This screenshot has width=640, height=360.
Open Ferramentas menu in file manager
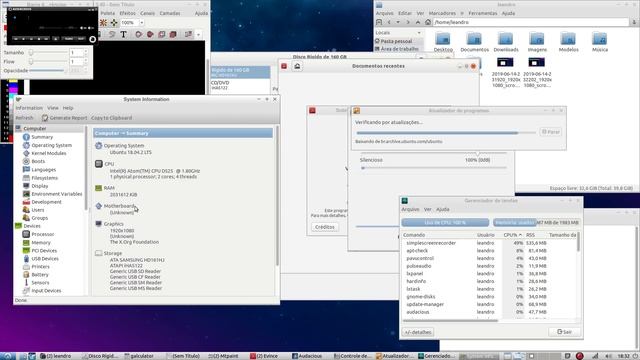[x=482, y=13]
